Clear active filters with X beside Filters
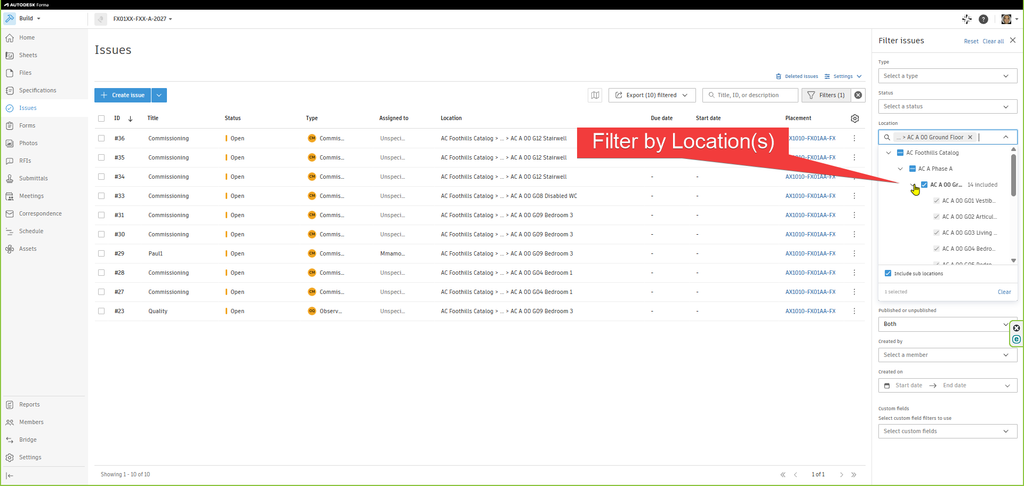Screen dimensions: 1024x486 (x=858, y=95)
